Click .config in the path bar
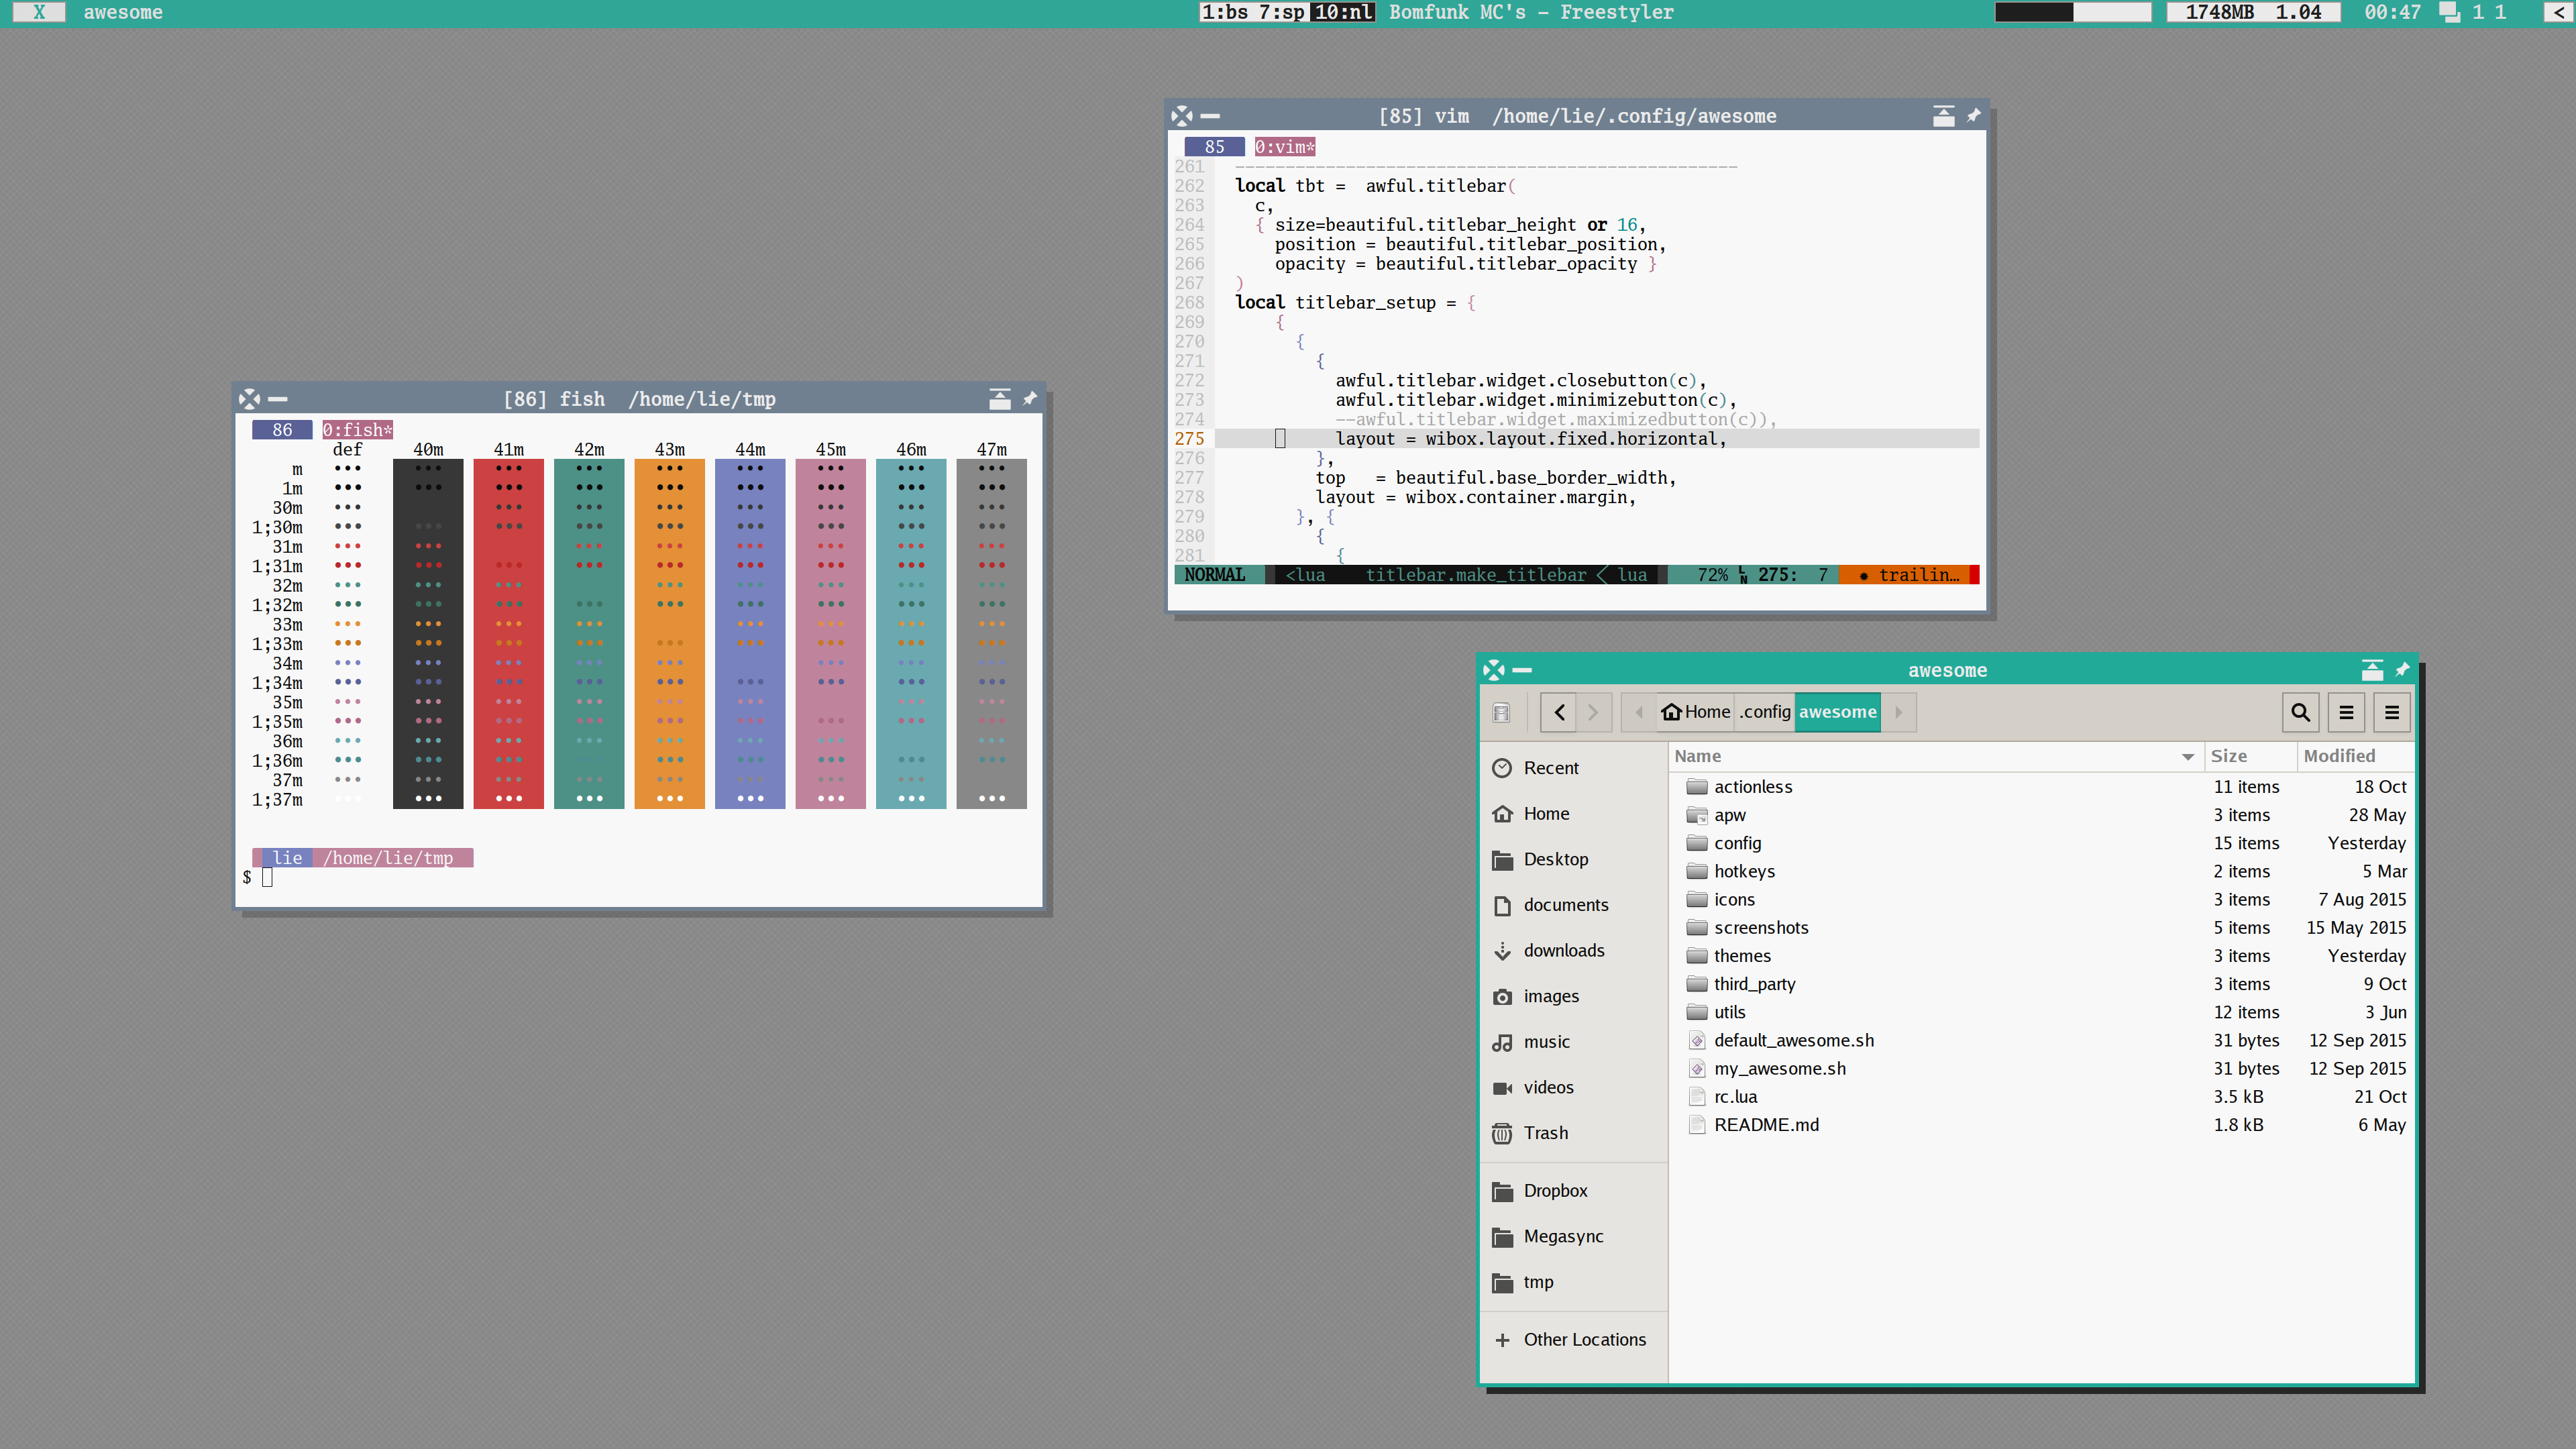Screen dimensions: 2576x1449 click(x=1764, y=712)
